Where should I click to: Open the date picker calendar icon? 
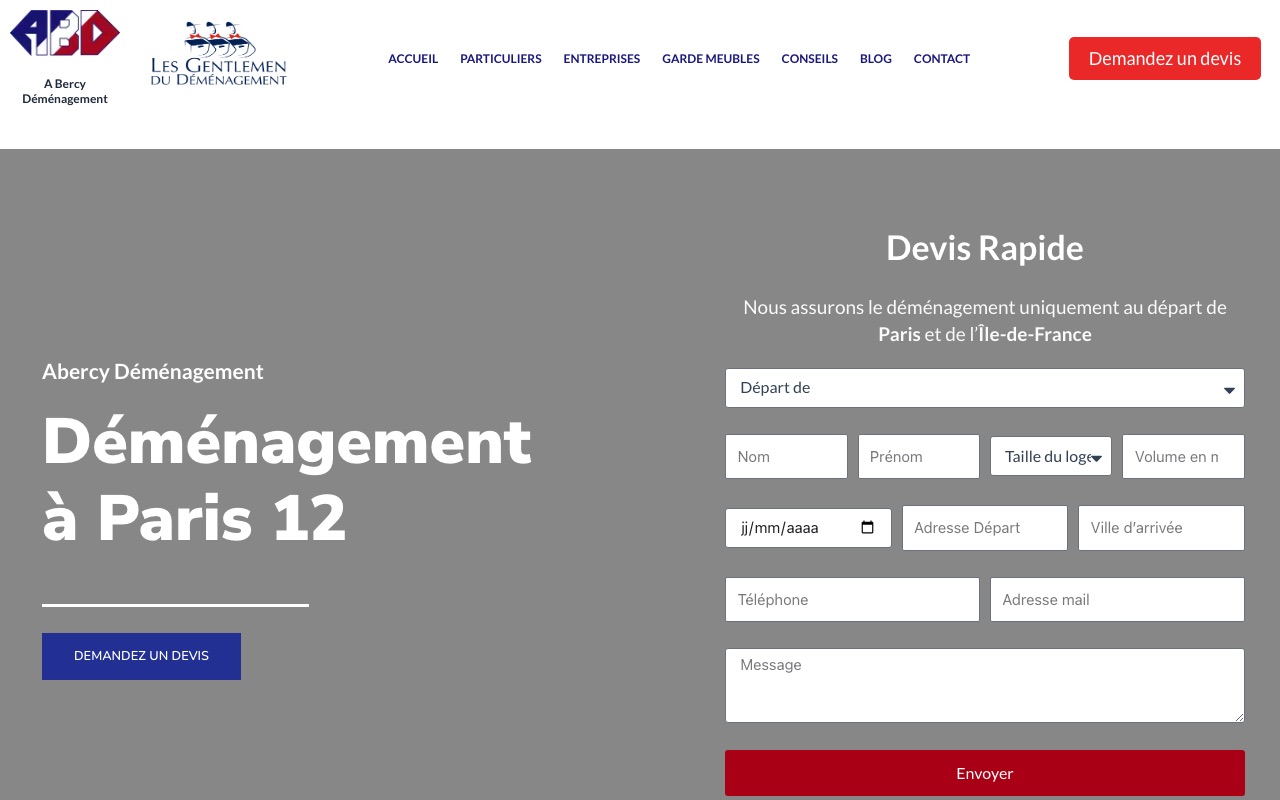tap(867, 527)
